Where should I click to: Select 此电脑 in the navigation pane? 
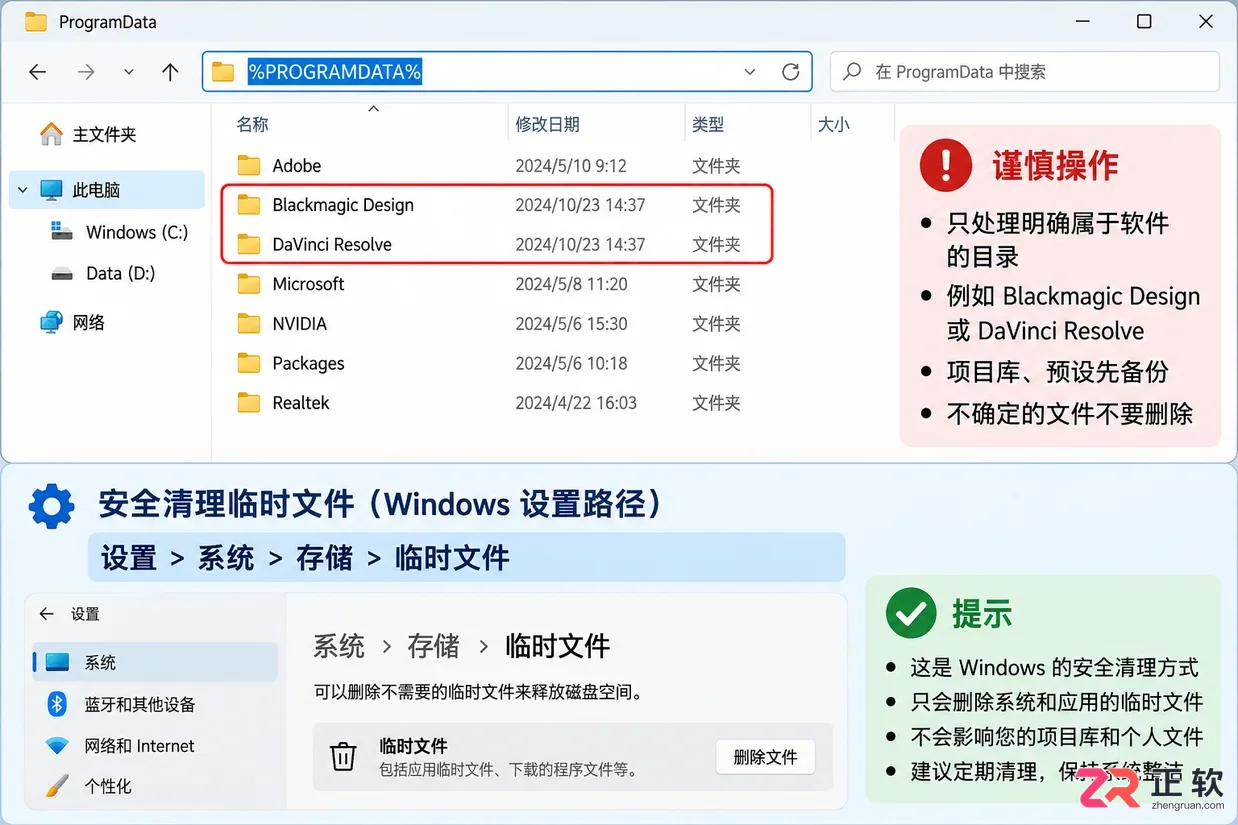pyautogui.click(x=107, y=189)
